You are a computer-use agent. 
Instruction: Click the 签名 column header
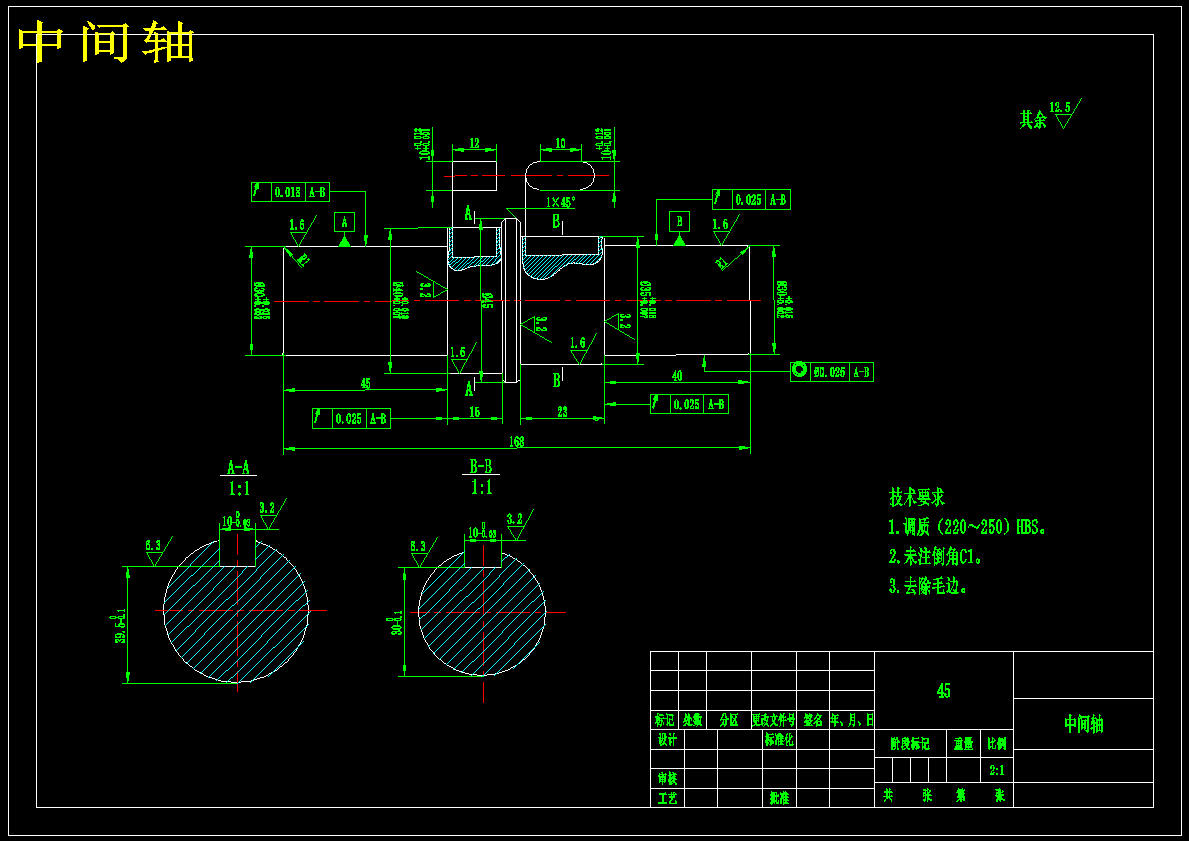point(813,720)
